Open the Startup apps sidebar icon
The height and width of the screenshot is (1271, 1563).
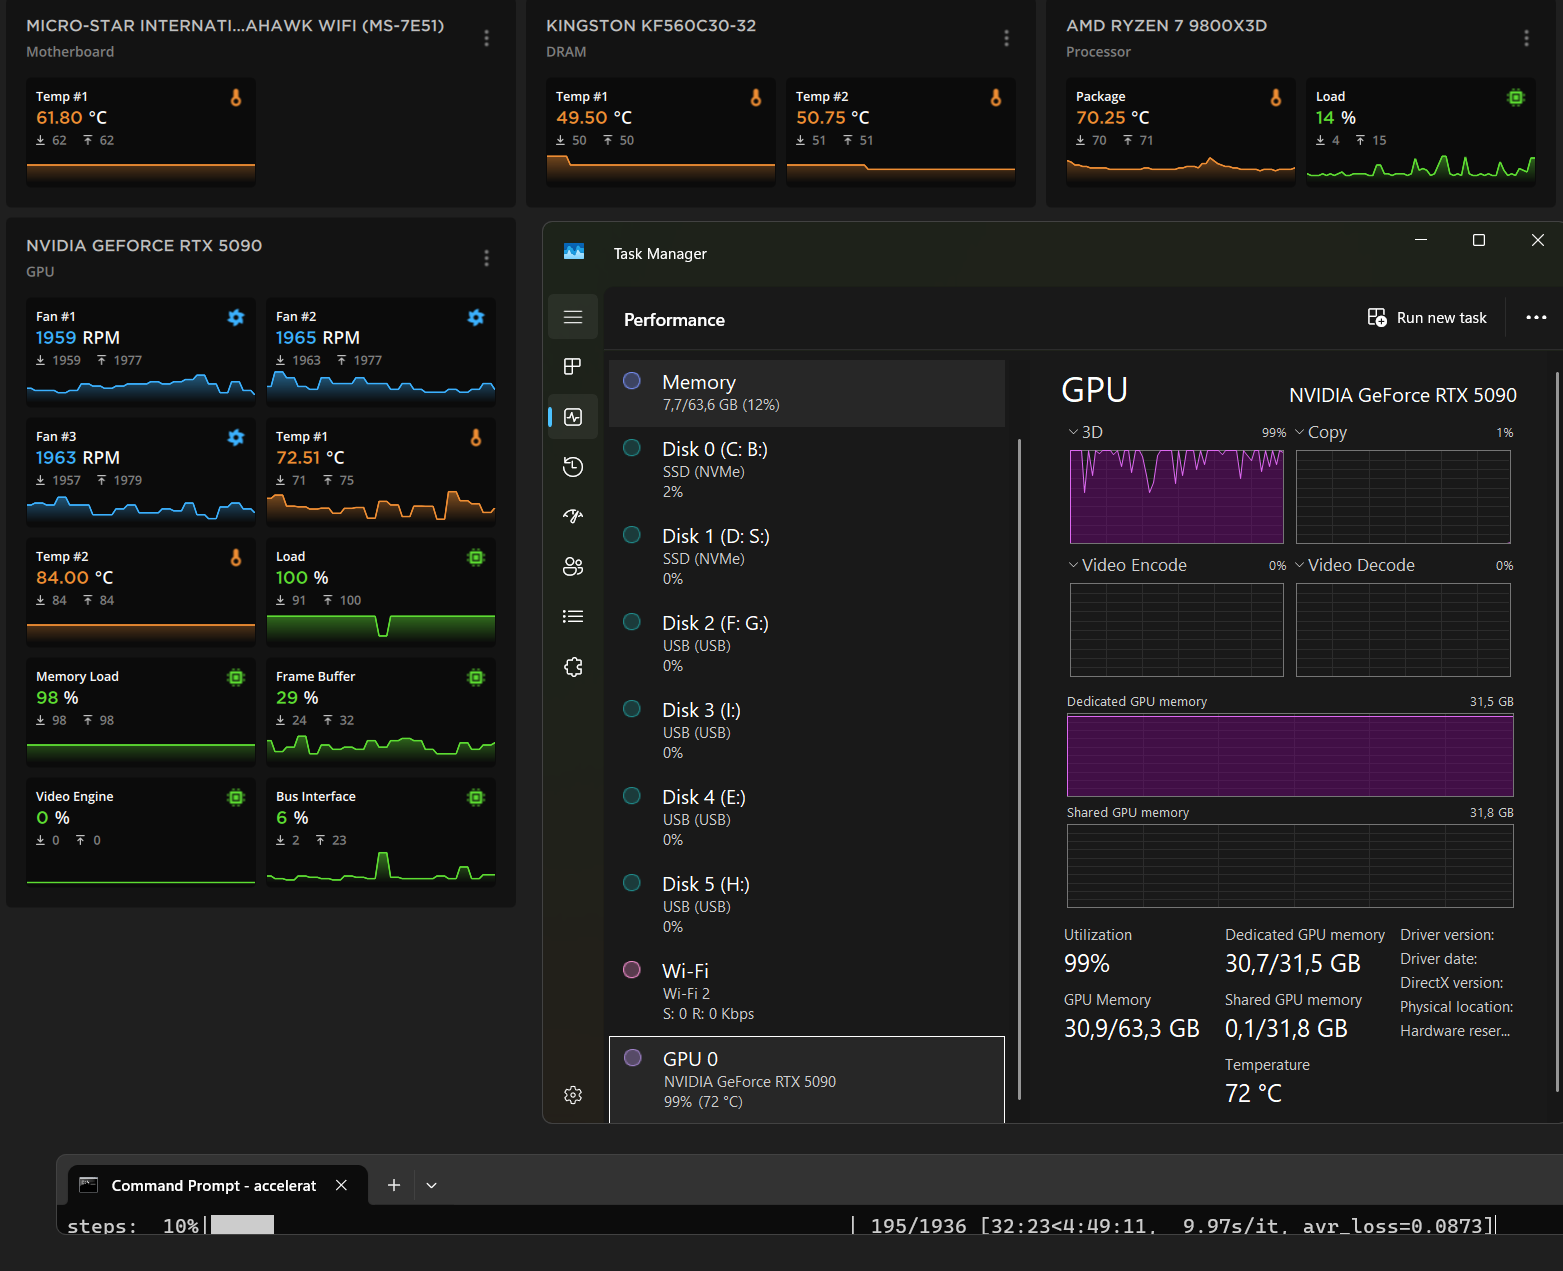point(573,516)
